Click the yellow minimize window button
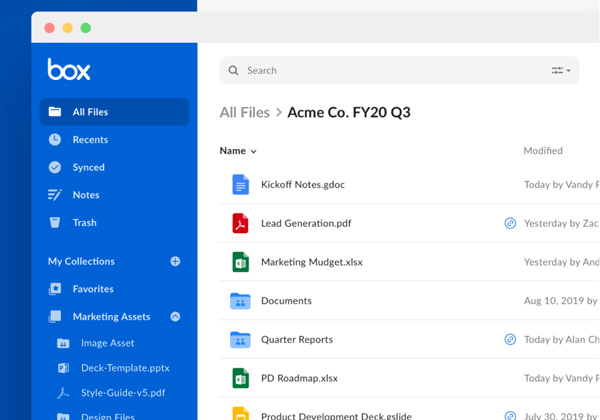The height and width of the screenshot is (420, 600). point(68,28)
